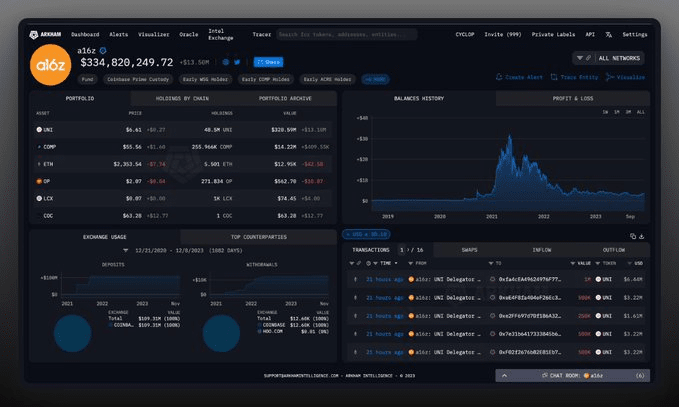Expand the Chat Room a16z bar
Screen dimensions: 679x407
(571, 375)
